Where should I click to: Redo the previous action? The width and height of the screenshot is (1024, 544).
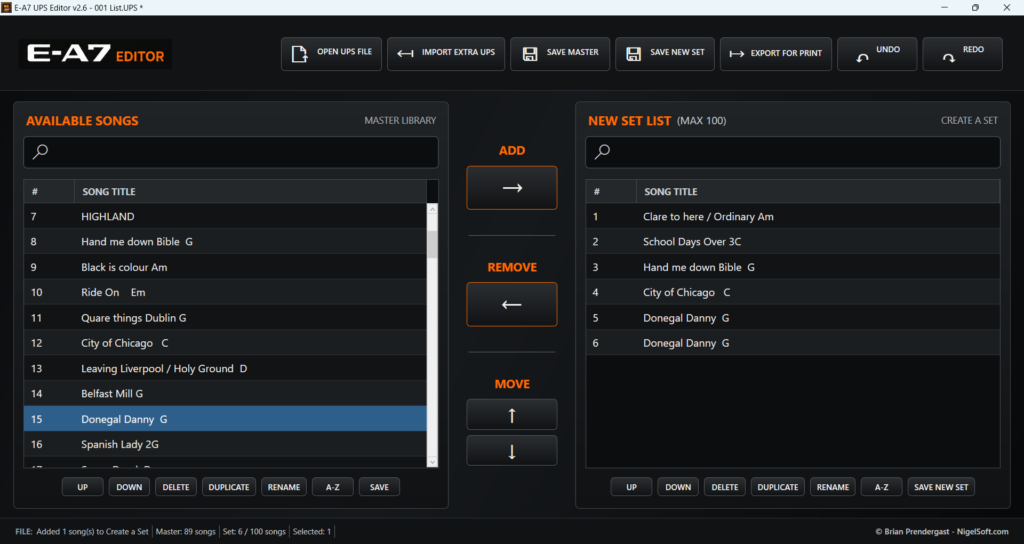pyautogui.click(x=963, y=54)
